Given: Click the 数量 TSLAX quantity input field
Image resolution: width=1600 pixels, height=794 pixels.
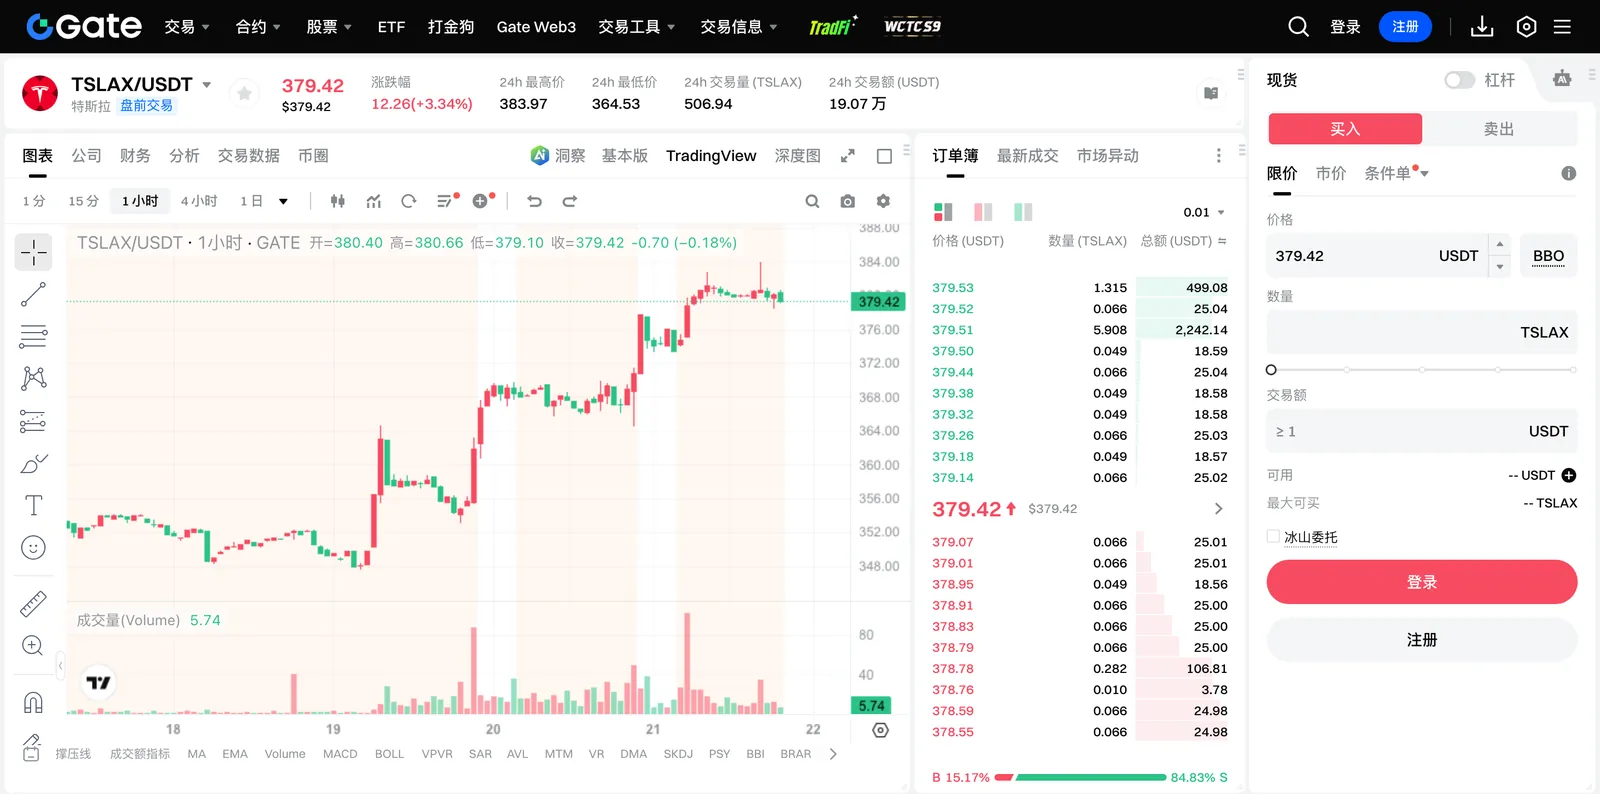Looking at the screenshot, I should click(x=1422, y=332).
